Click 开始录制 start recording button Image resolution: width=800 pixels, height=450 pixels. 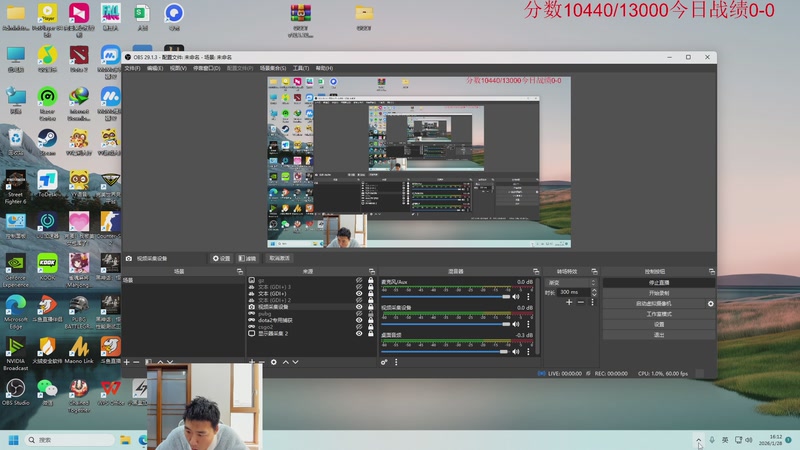click(x=659, y=293)
